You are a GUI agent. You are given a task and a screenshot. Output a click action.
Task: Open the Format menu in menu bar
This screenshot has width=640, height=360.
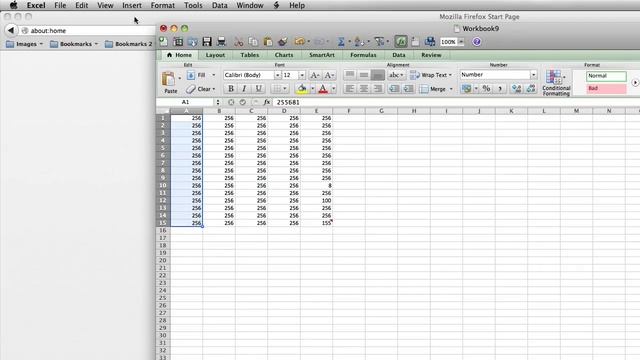(x=162, y=5)
